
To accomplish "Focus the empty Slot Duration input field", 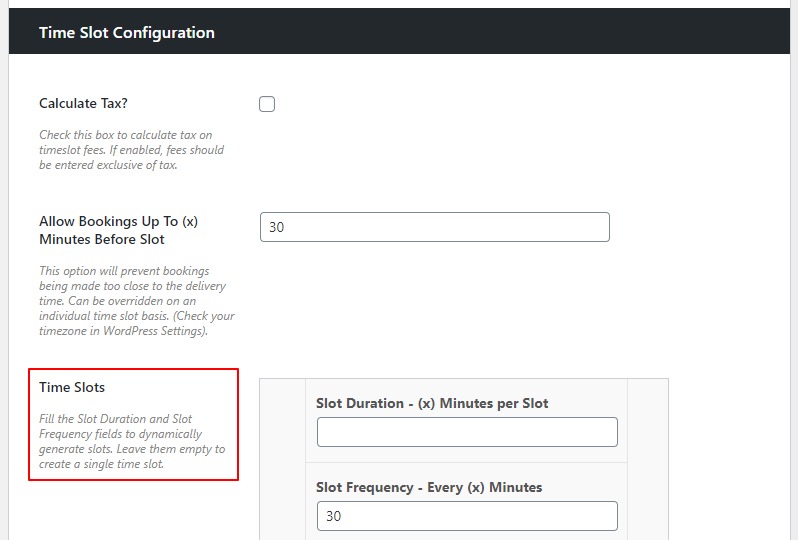I will click(x=467, y=432).
